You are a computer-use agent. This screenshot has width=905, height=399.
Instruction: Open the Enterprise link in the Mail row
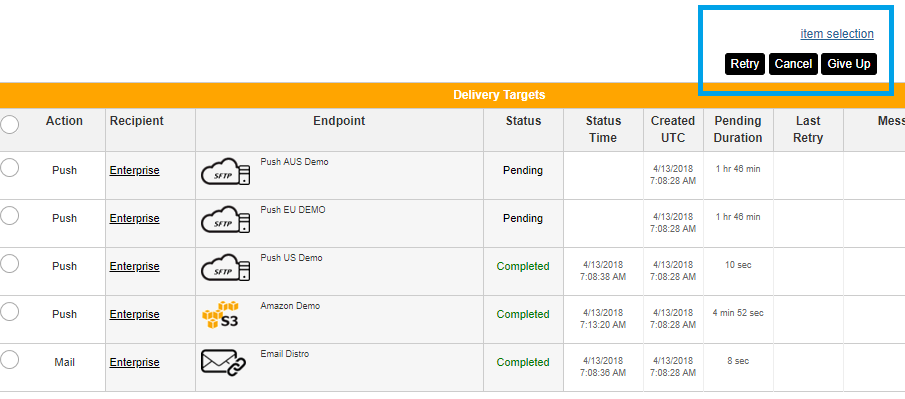pos(134,363)
